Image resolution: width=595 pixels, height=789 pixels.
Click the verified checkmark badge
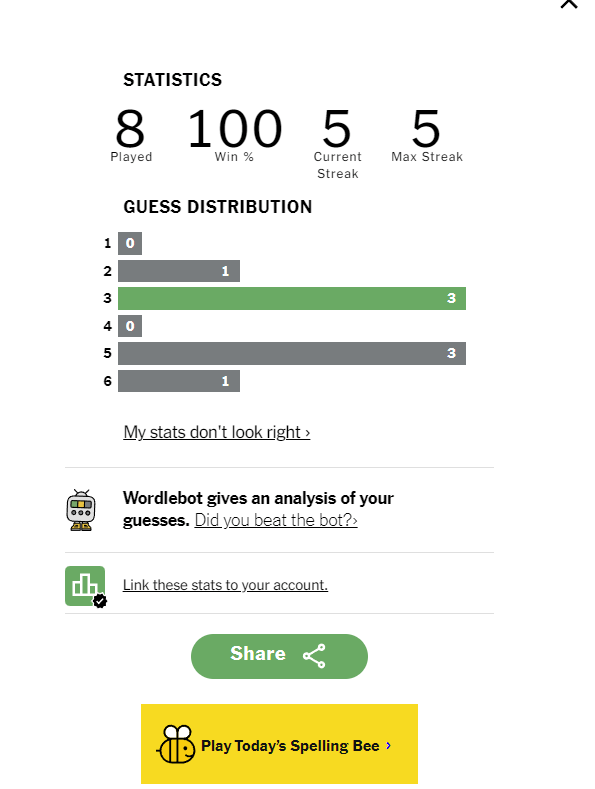tap(100, 600)
